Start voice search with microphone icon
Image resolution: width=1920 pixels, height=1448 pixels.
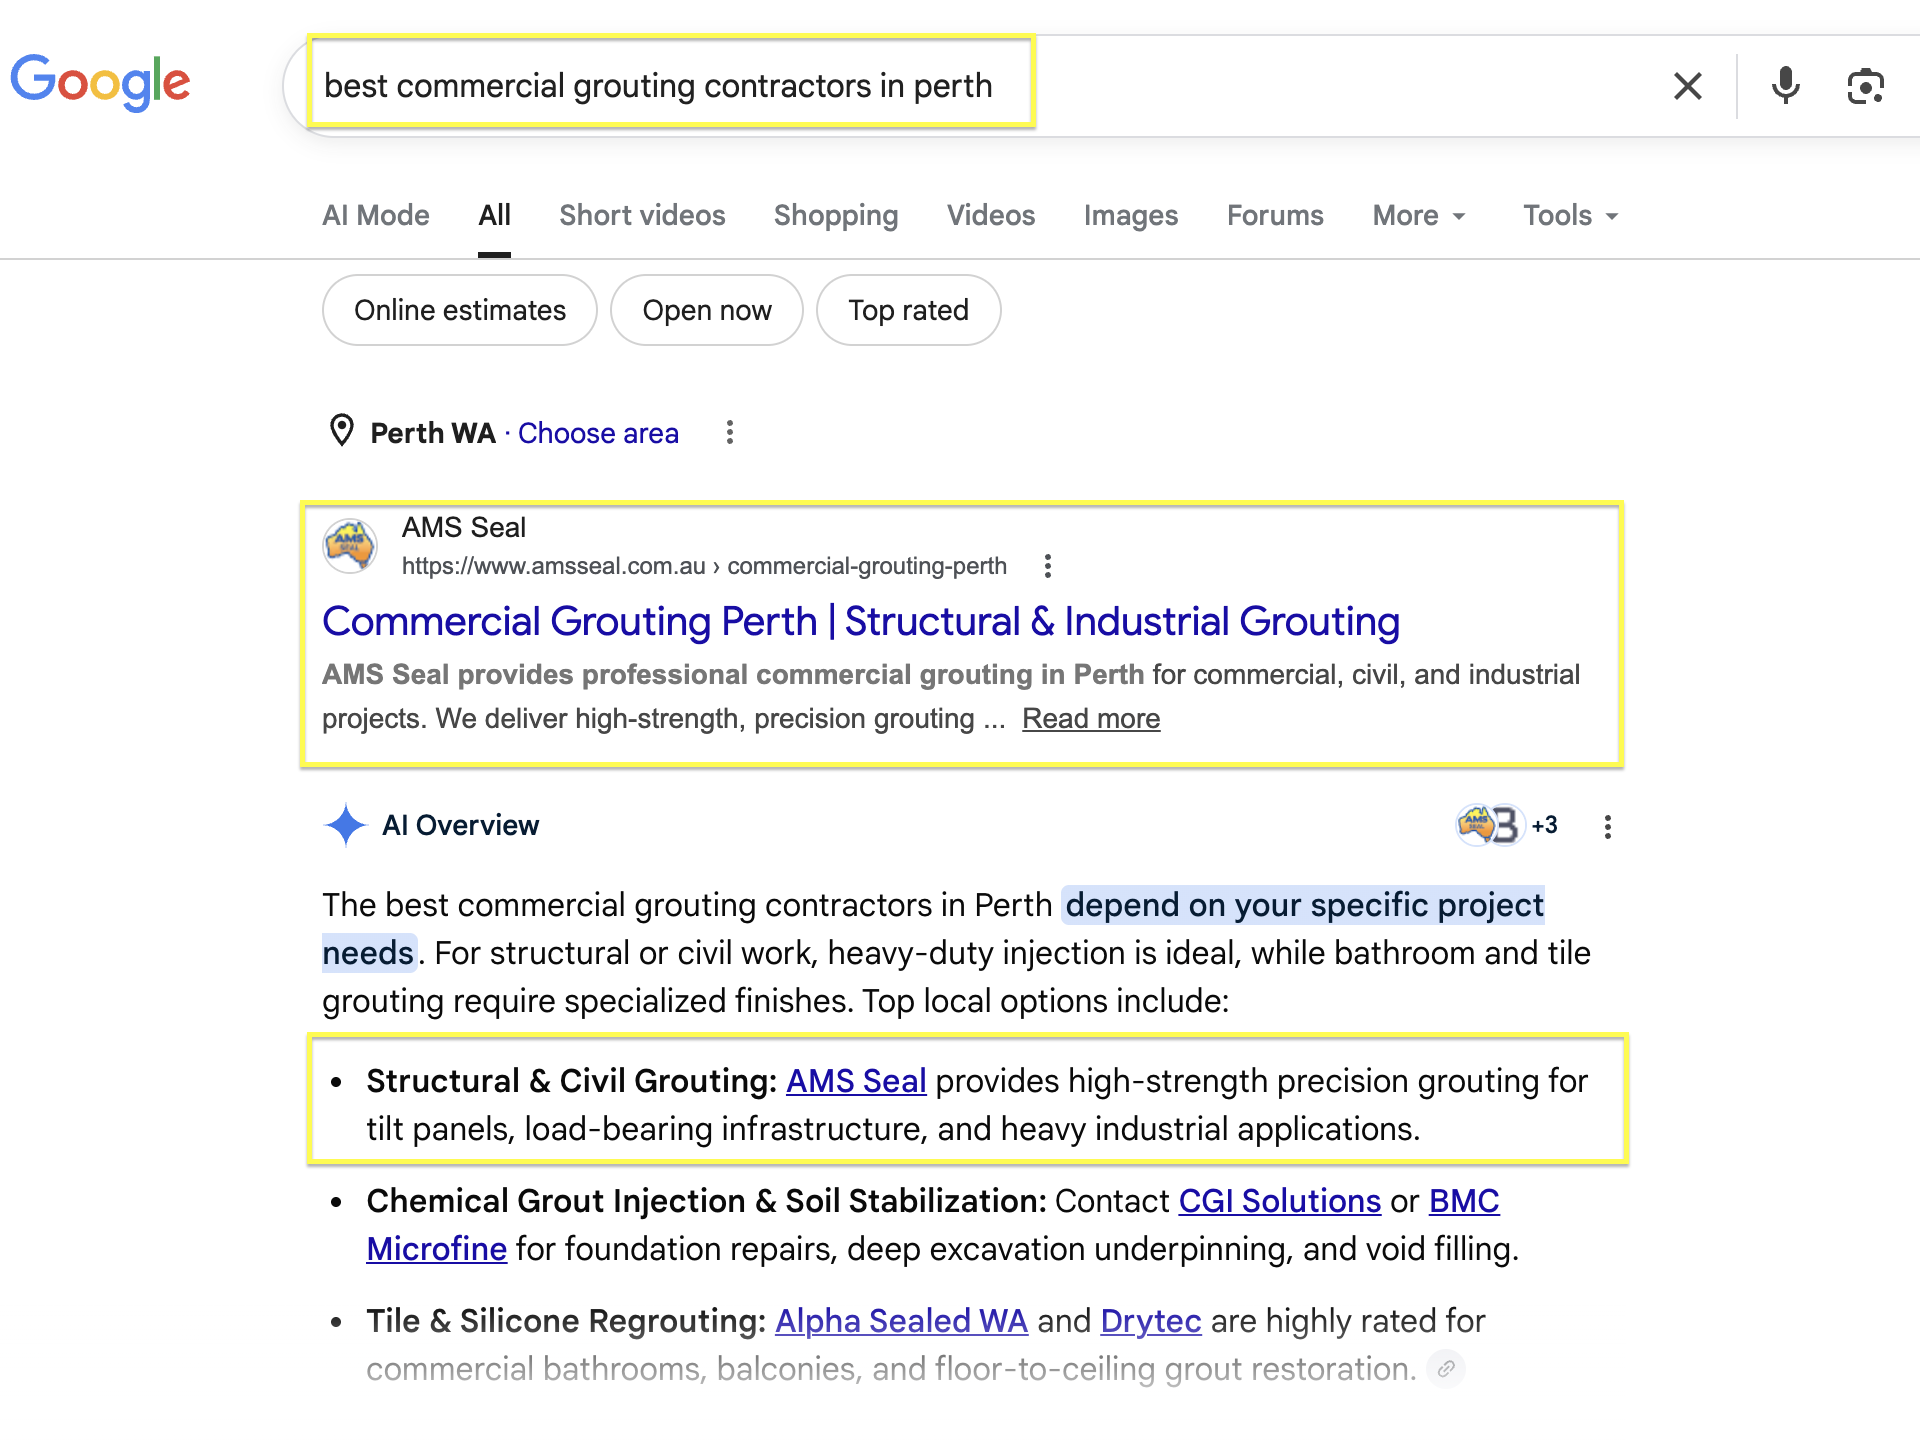(1785, 86)
